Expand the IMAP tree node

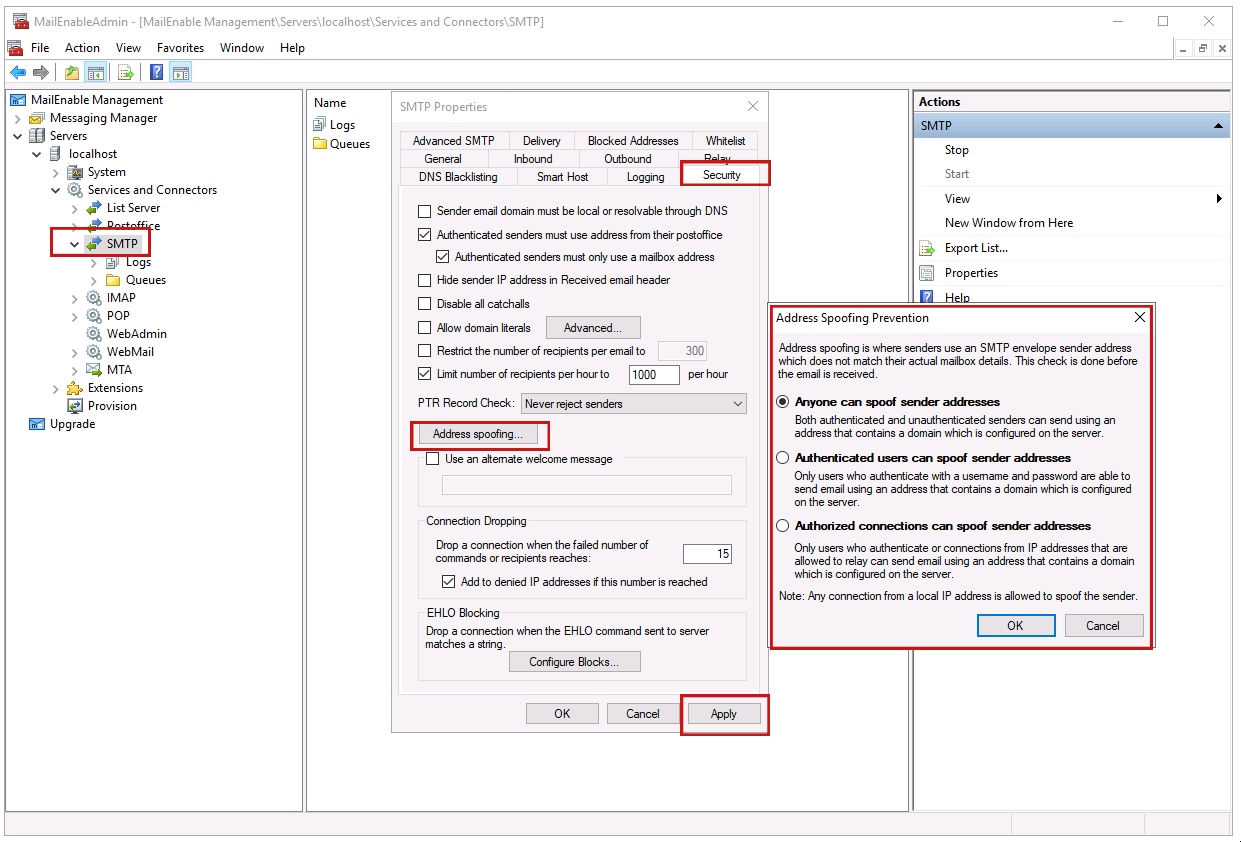pos(75,298)
